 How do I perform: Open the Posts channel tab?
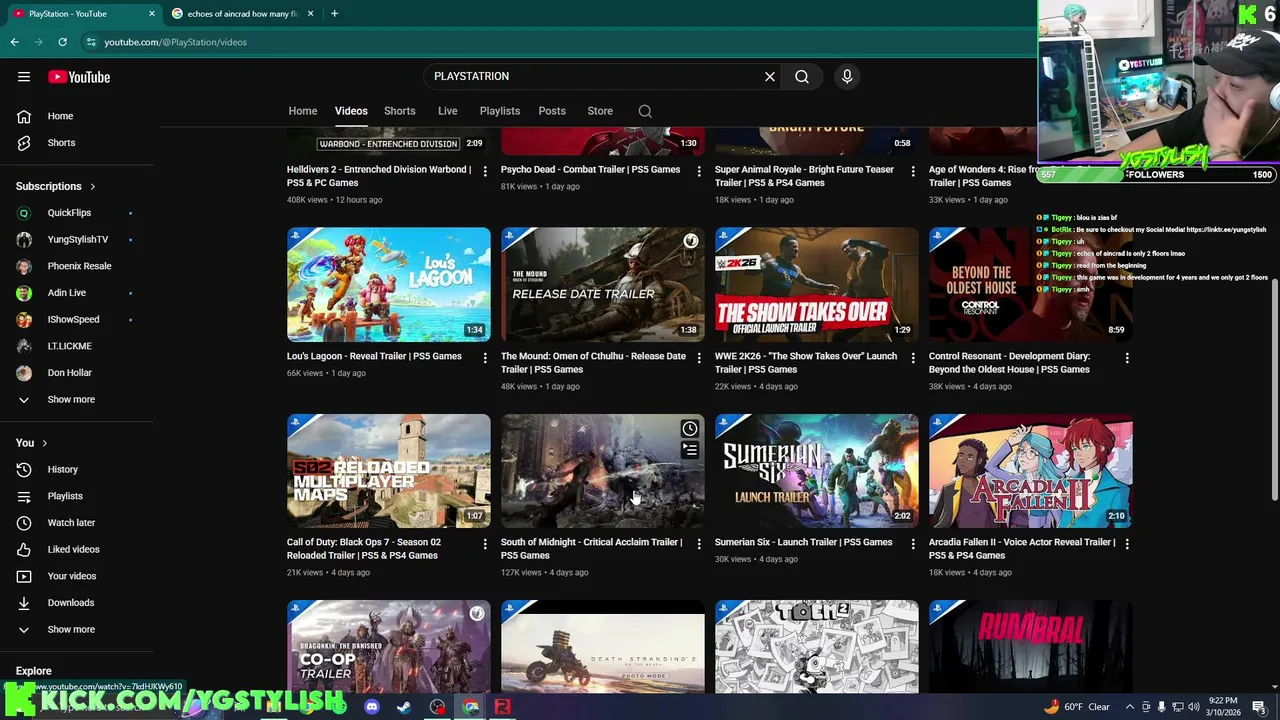click(x=552, y=111)
